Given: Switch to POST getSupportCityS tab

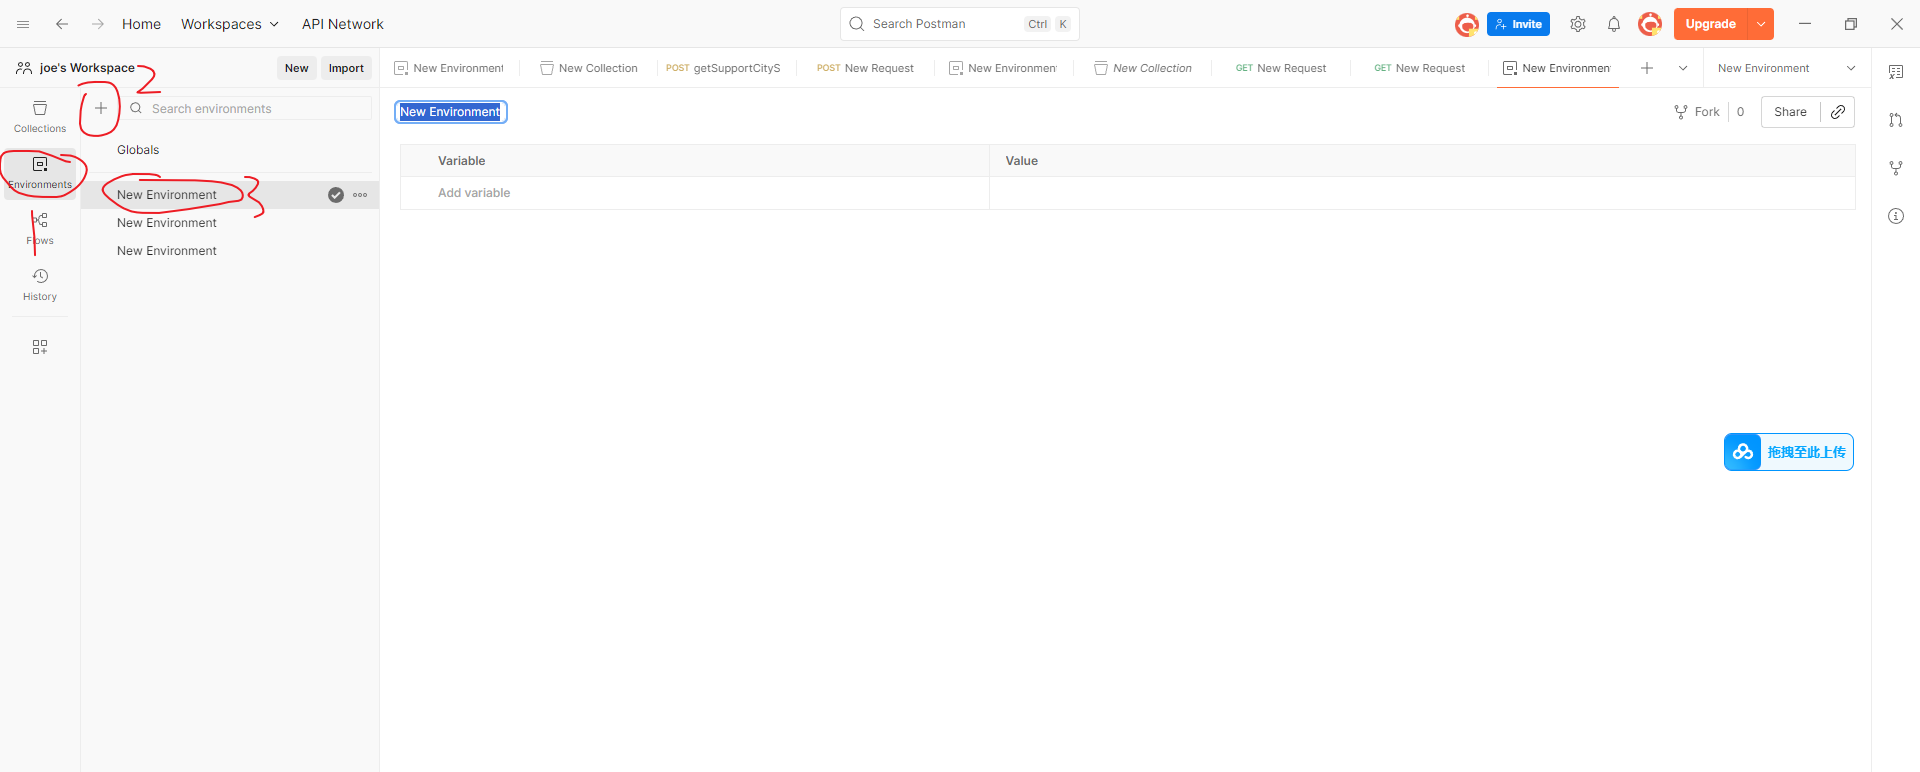Looking at the screenshot, I should (x=724, y=68).
